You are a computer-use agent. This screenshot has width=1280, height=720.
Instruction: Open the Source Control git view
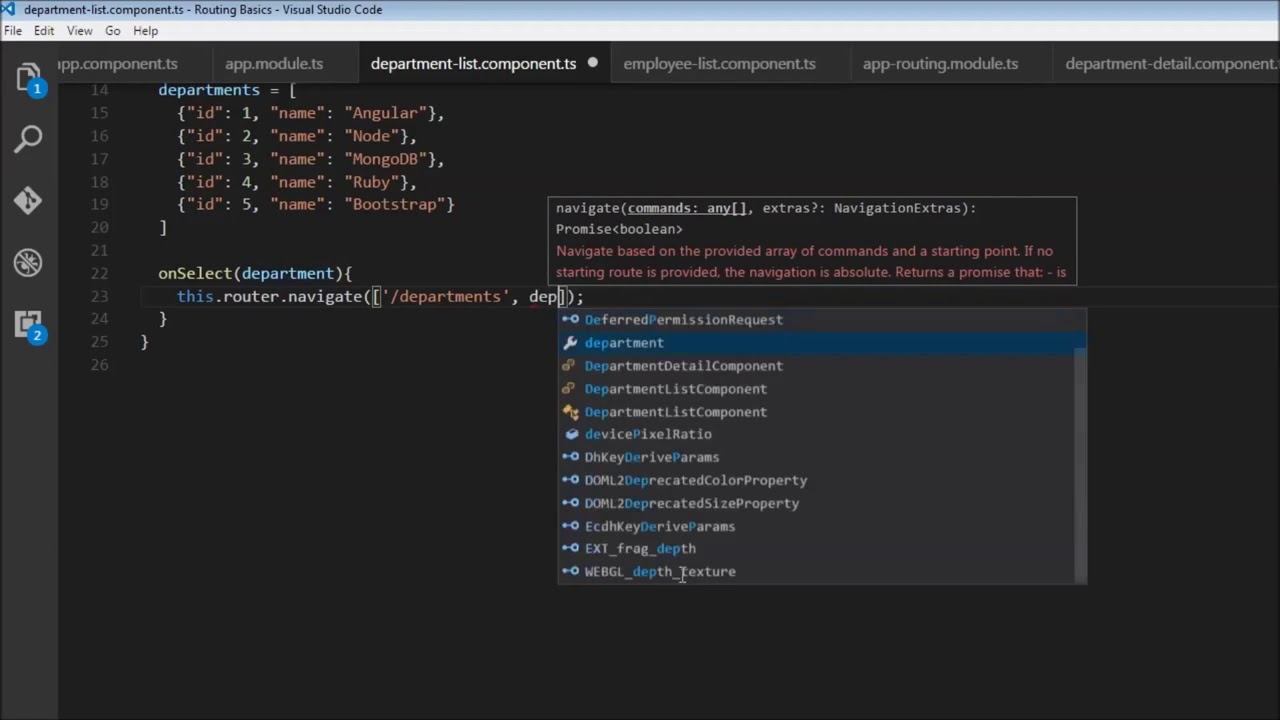28,201
